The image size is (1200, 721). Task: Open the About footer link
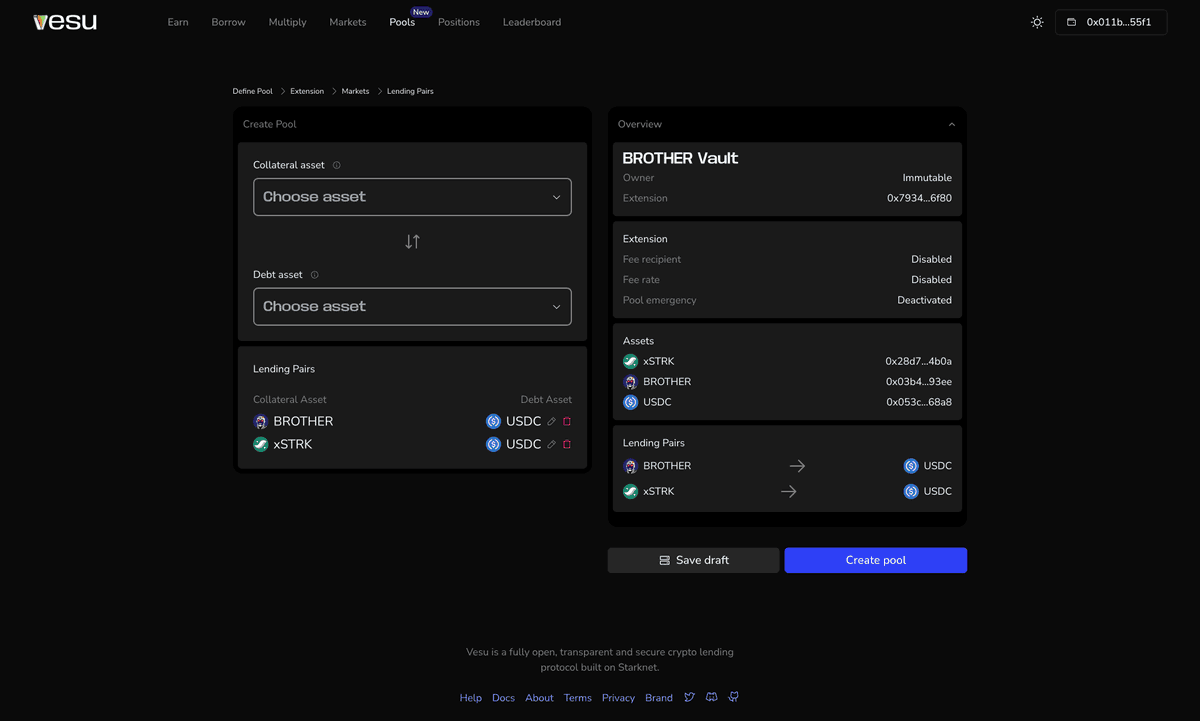[539, 698]
